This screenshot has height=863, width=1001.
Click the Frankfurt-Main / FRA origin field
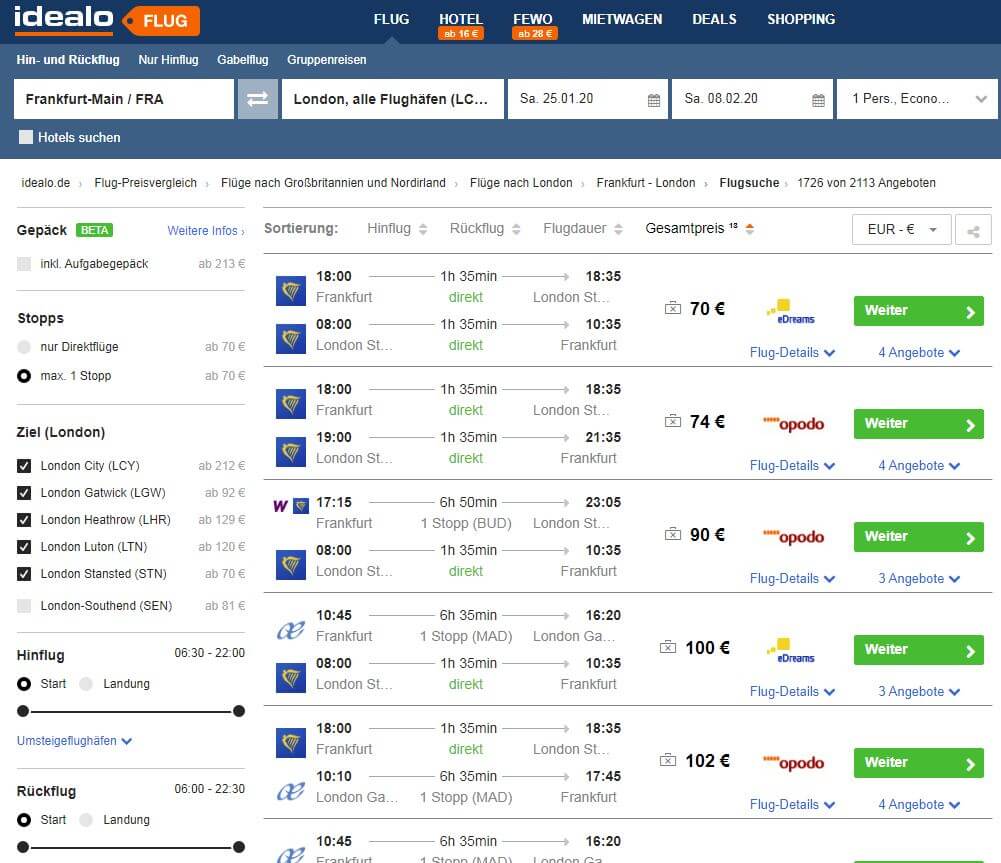click(x=124, y=99)
